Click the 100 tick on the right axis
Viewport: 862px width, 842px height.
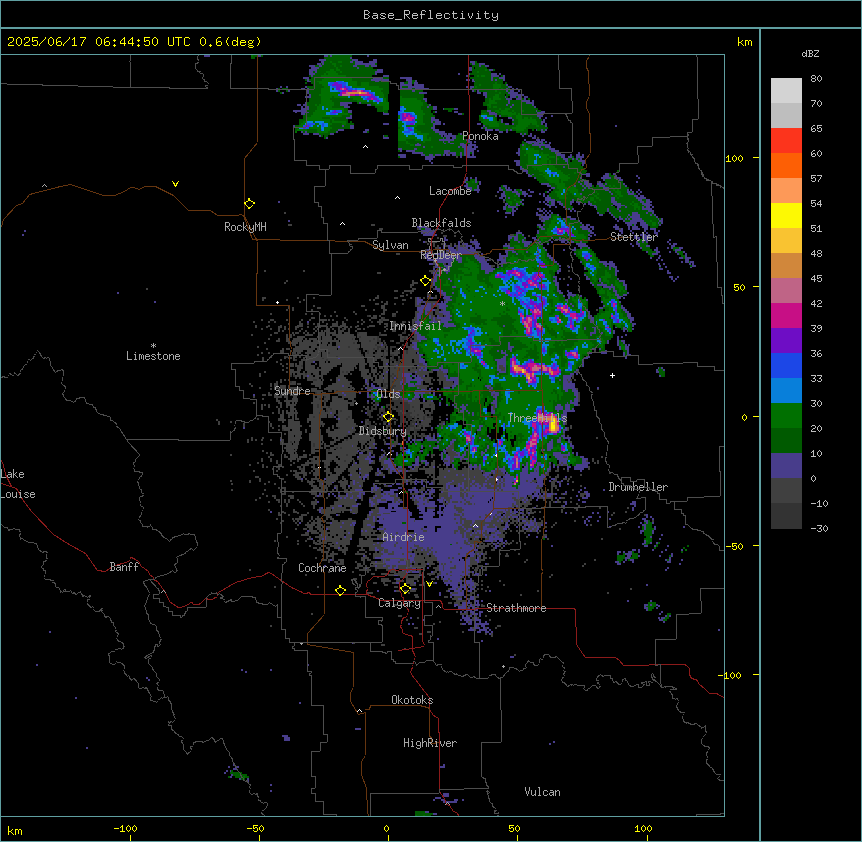(734, 158)
